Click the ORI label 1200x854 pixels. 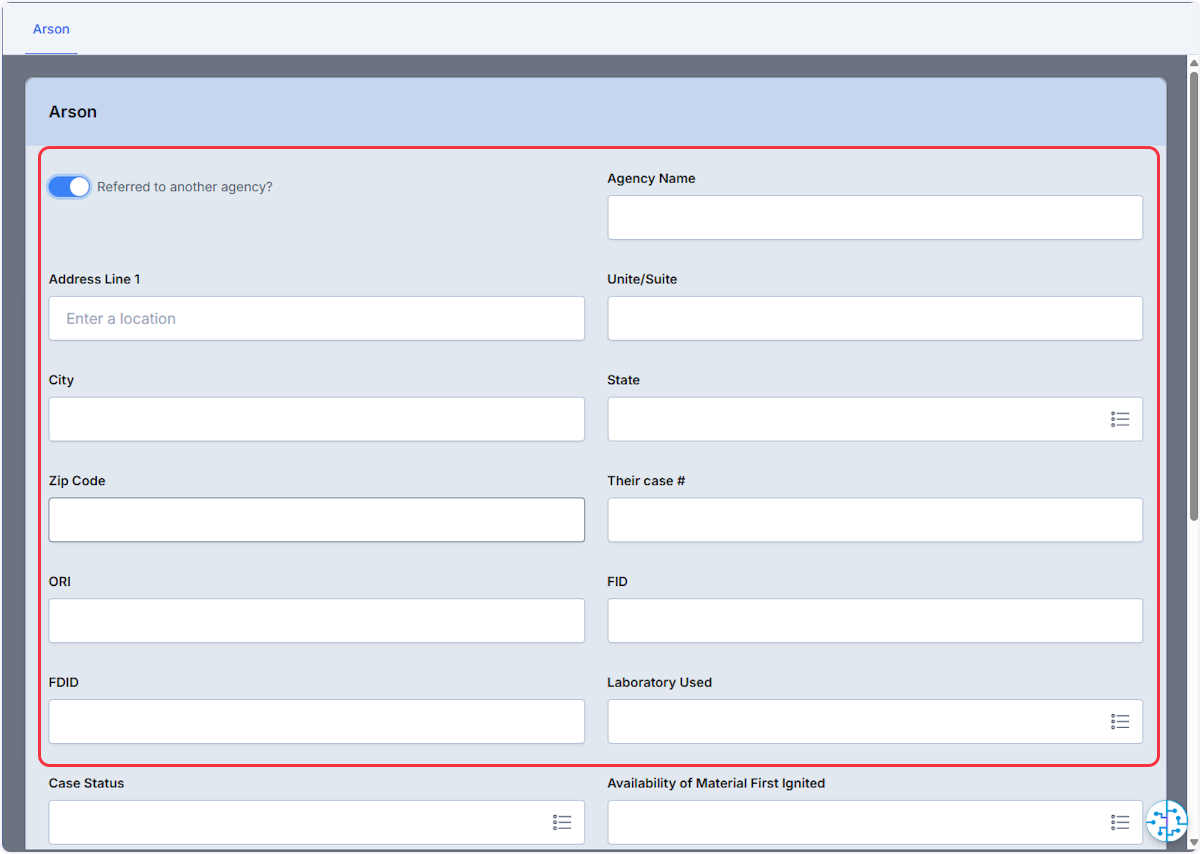[60, 581]
